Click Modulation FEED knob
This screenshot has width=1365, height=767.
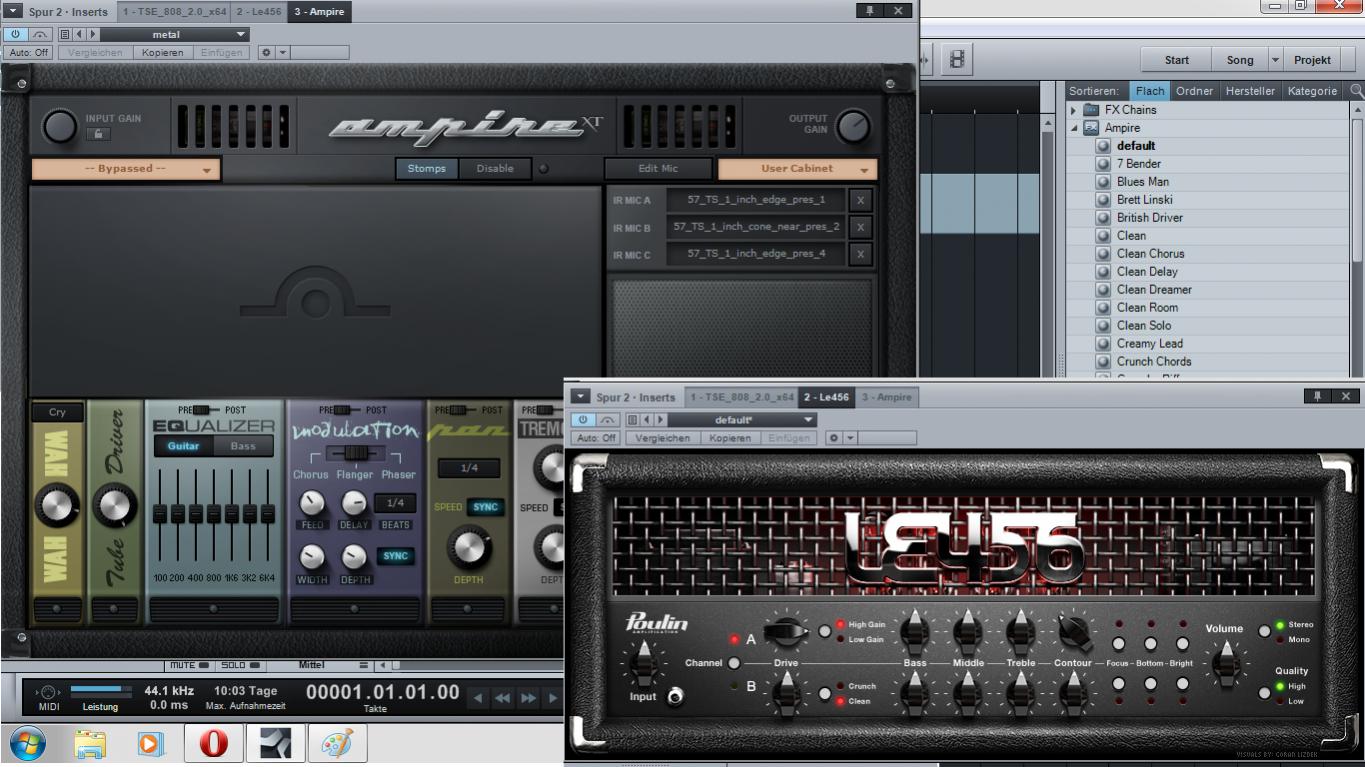tap(312, 503)
